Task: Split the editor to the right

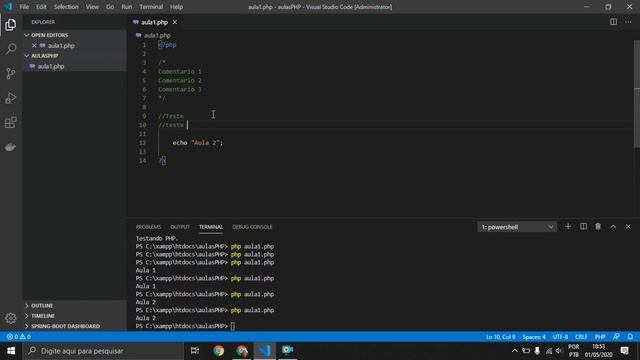Action: click(x=613, y=22)
